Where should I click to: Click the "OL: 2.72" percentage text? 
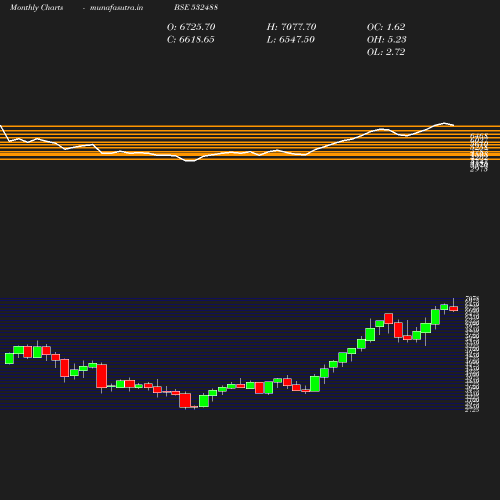pyautogui.click(x=386, y=52)
